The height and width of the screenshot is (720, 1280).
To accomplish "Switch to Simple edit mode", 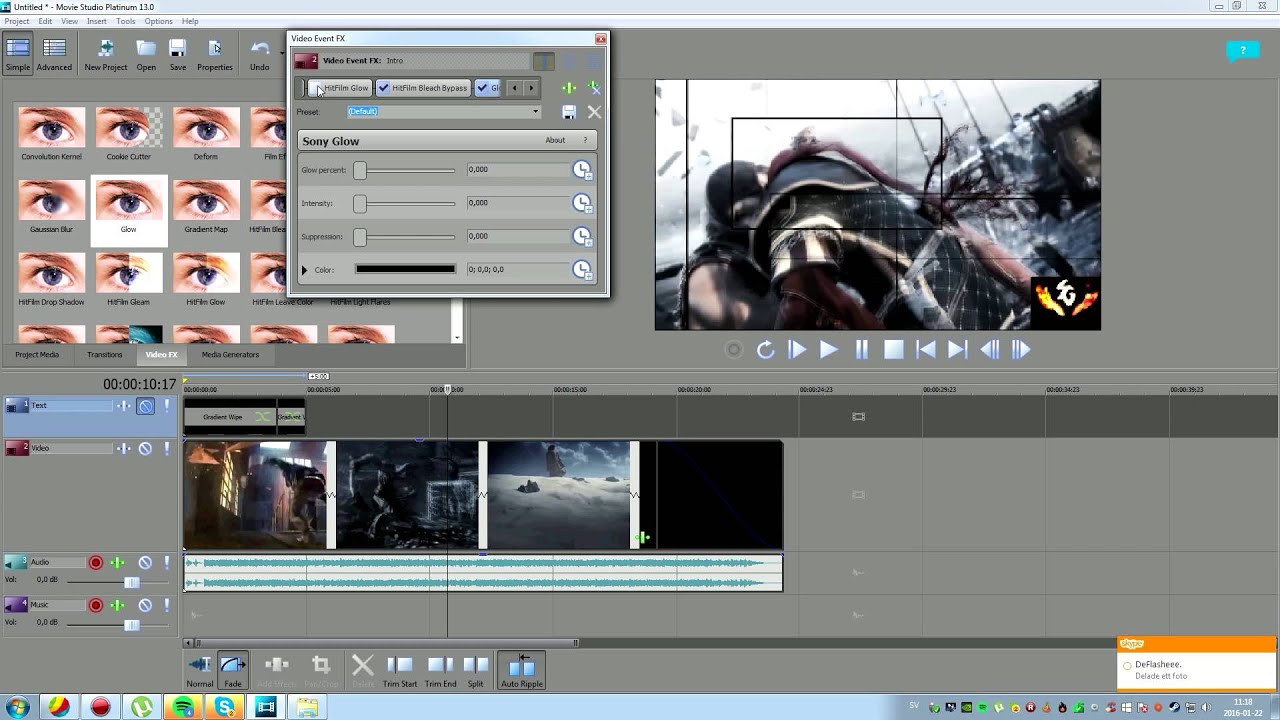I will pyautogui.click(x=18, y=55).
